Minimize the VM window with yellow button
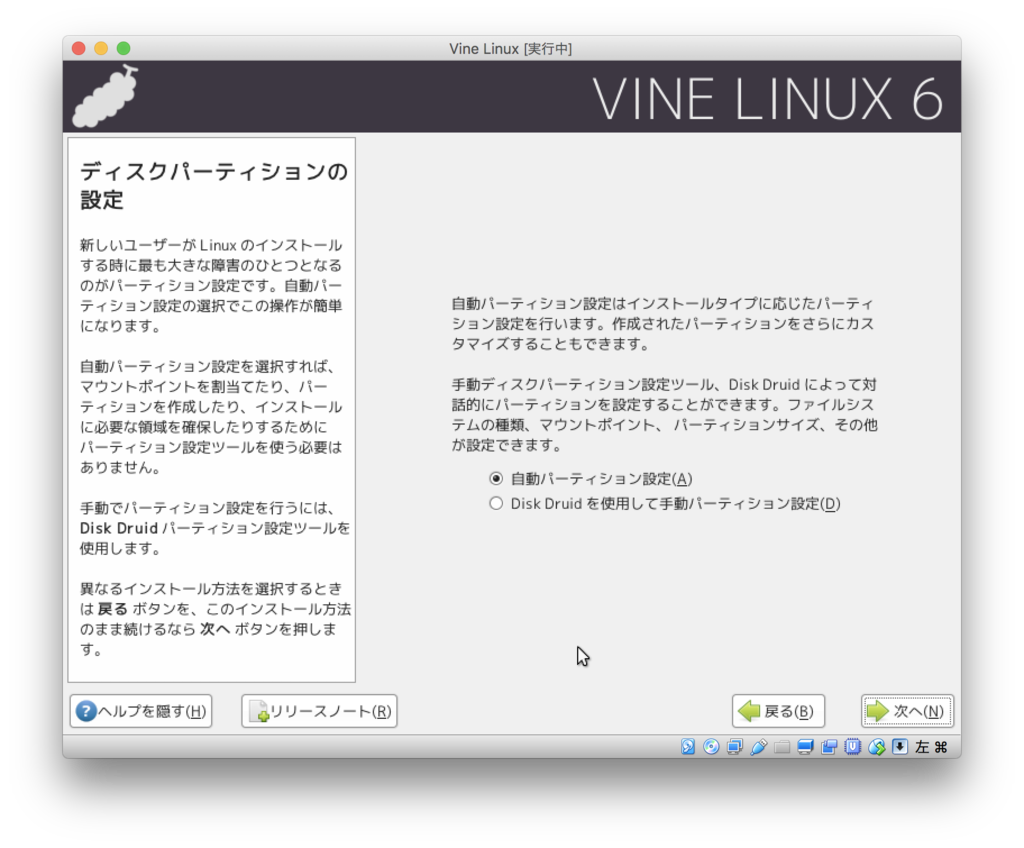 tap(101, 48)
